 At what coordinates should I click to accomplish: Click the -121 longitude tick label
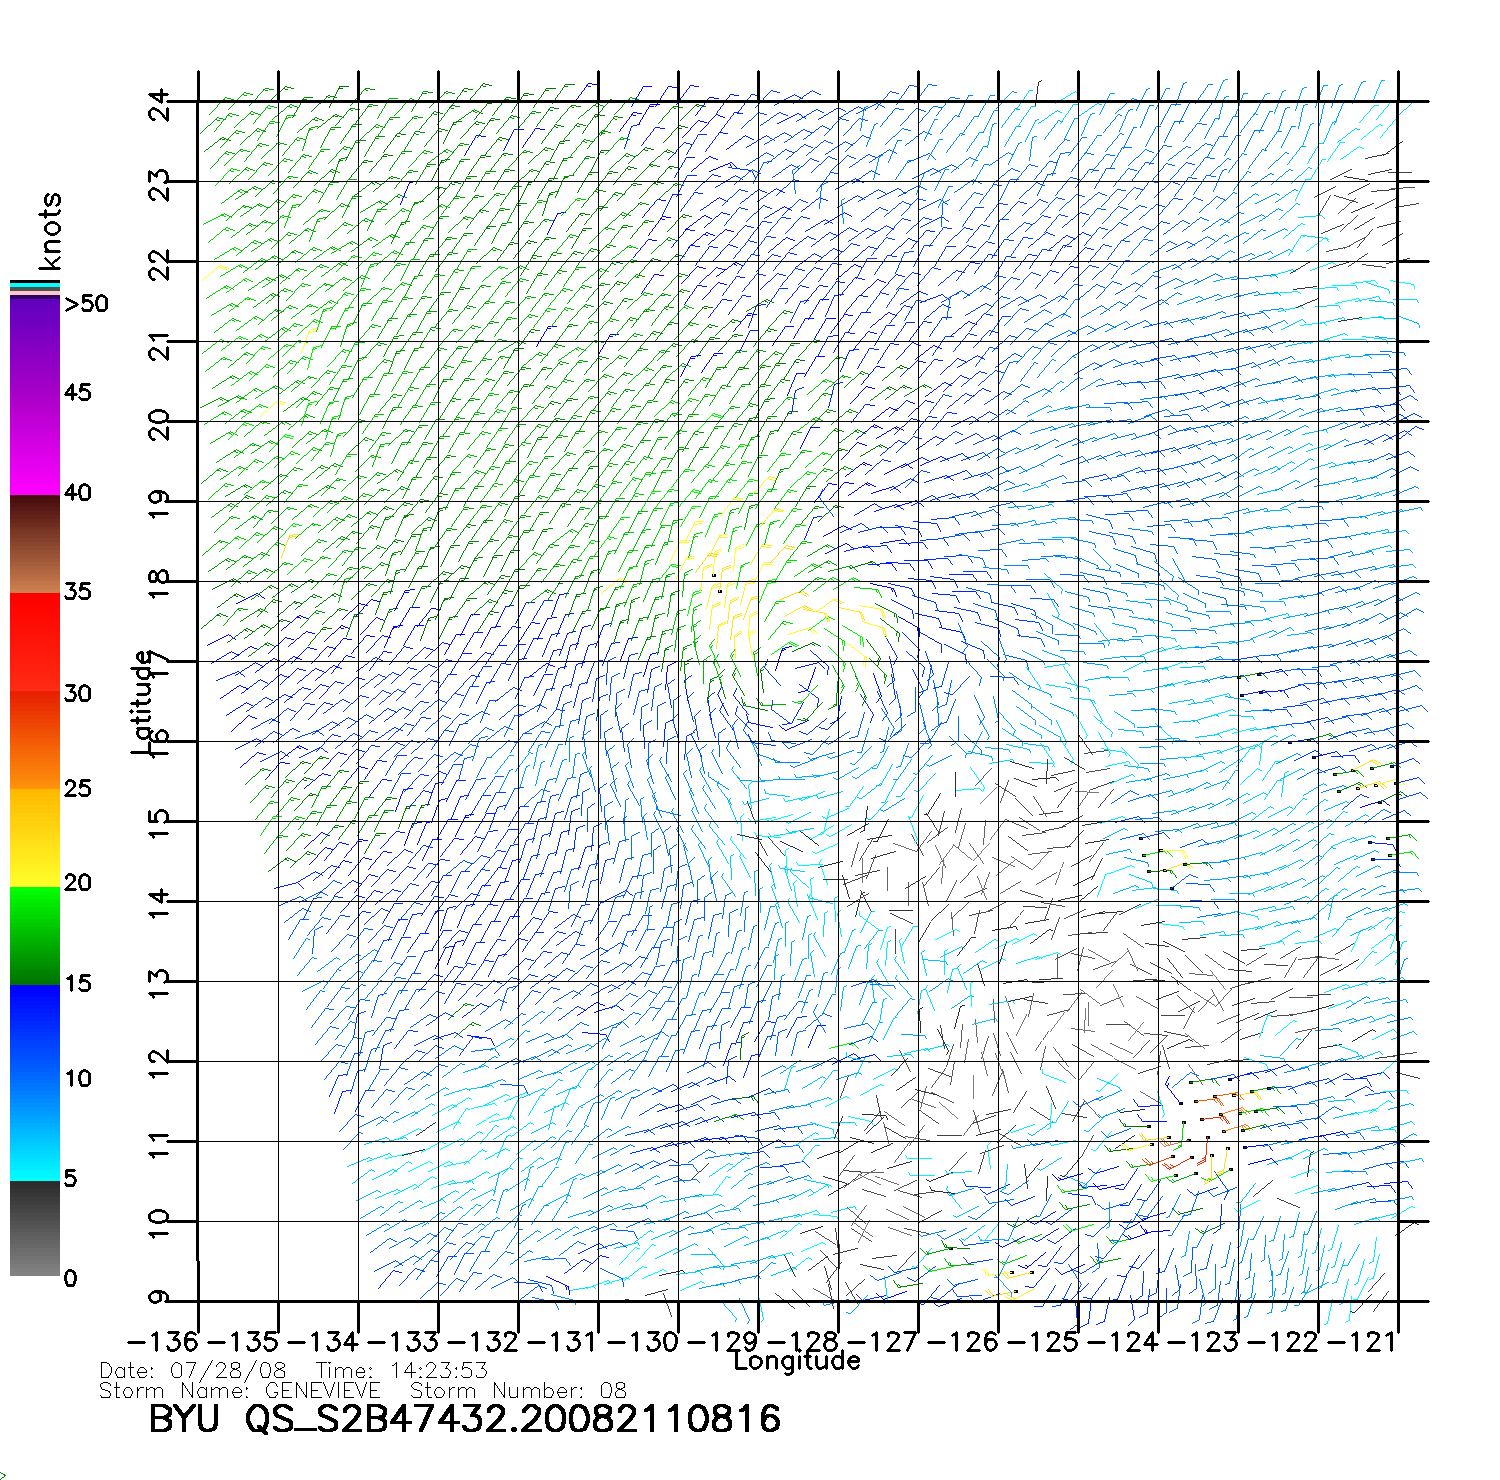[1360, 1341]
